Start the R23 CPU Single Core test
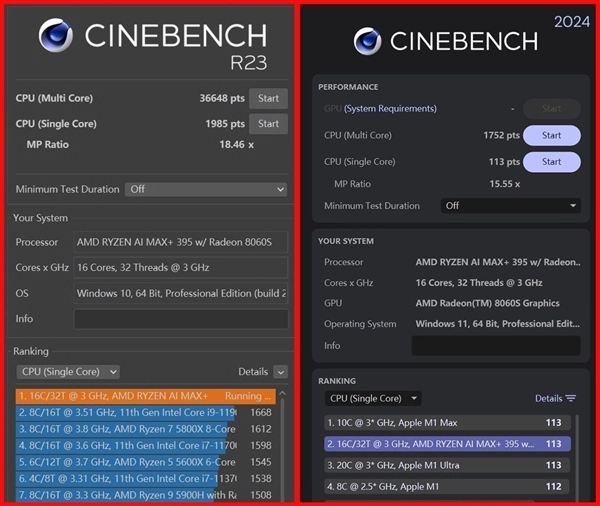 pos(268,124)
